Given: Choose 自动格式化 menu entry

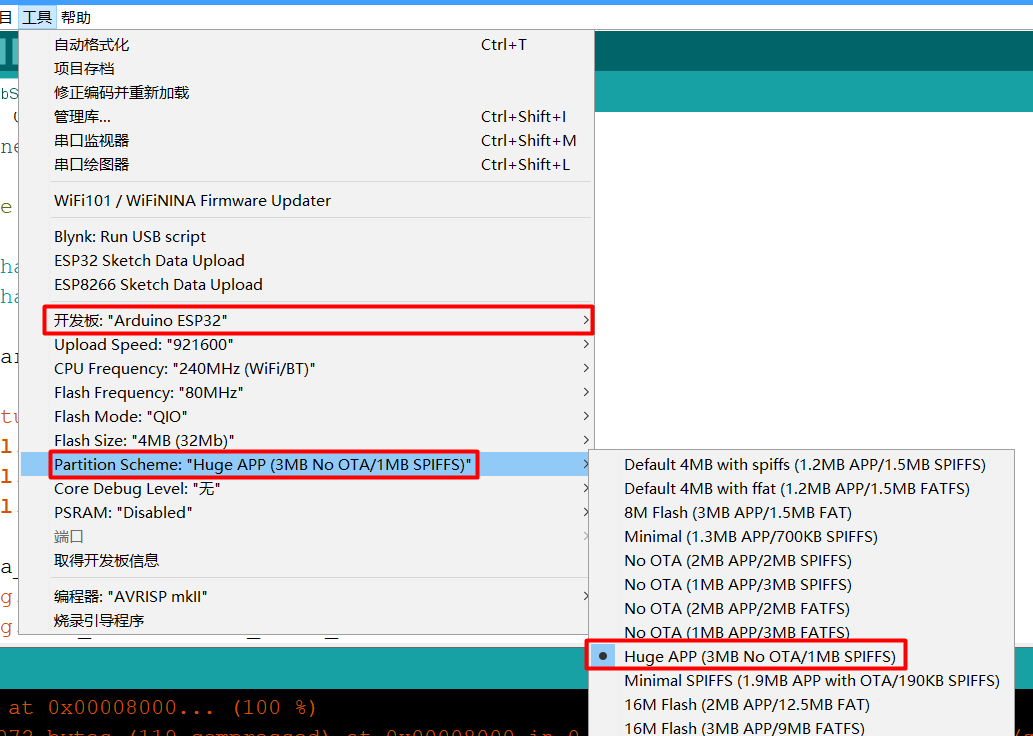Looking at the screenshot, I should pyautogui.click(x=306, y=45).
